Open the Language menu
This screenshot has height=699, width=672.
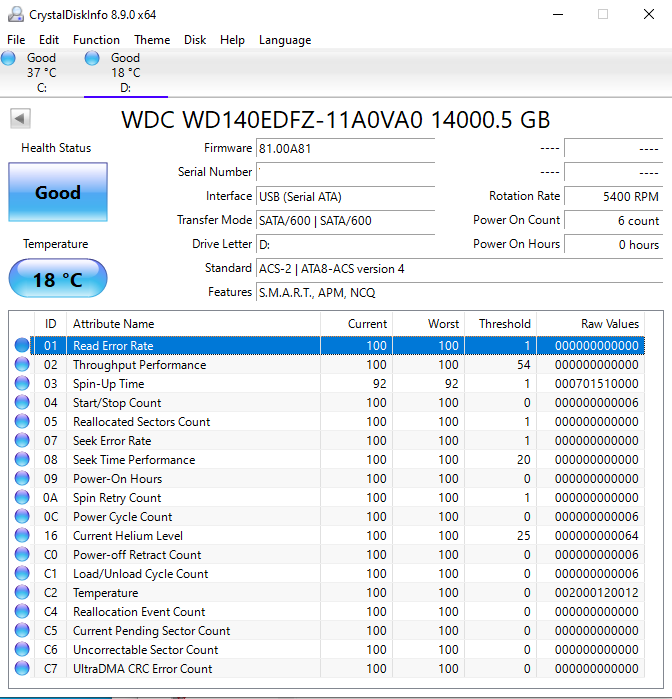tap(285, 40)
